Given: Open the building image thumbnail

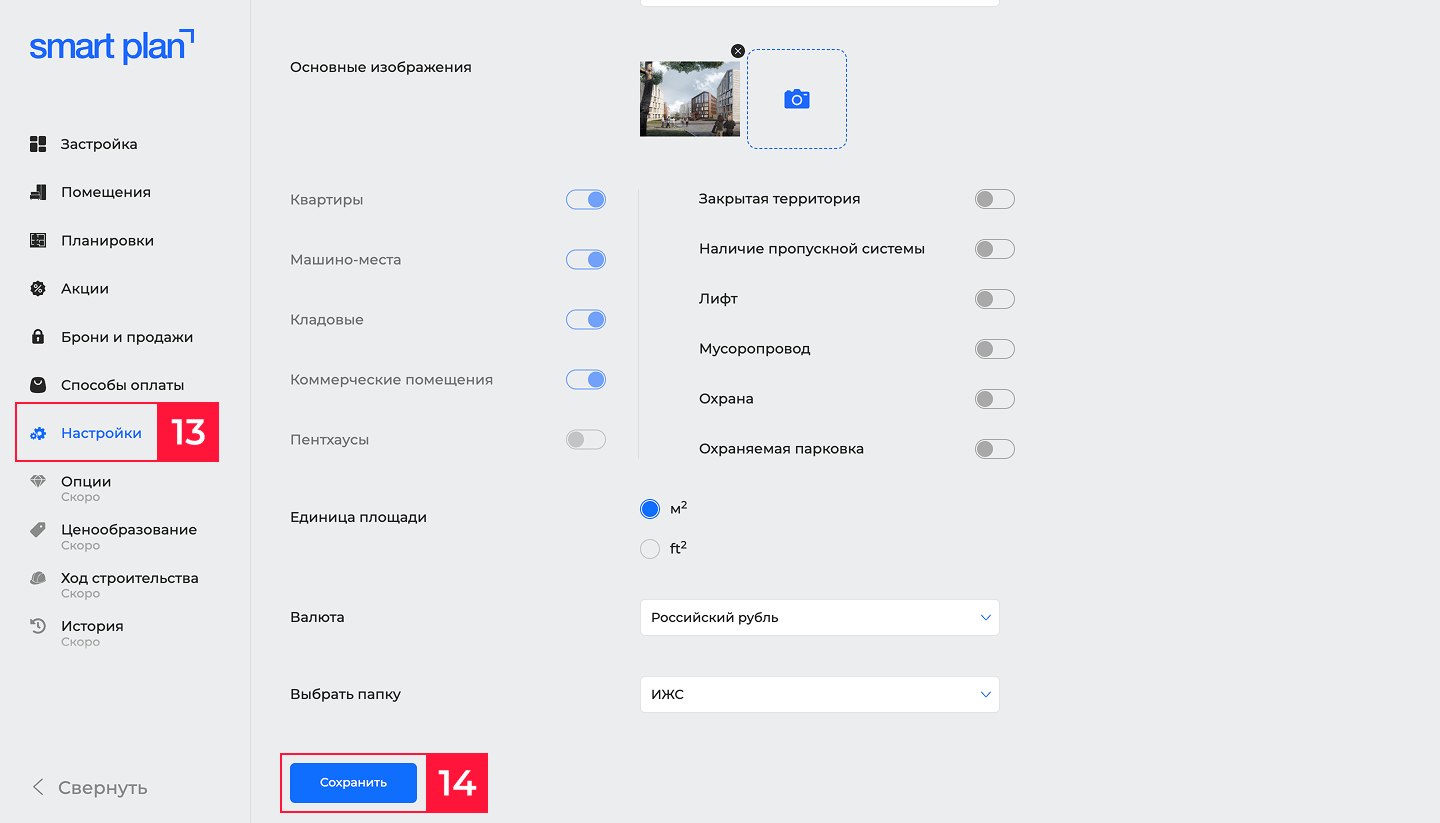Looking at the screenshot, I should [x=690, y=99].
